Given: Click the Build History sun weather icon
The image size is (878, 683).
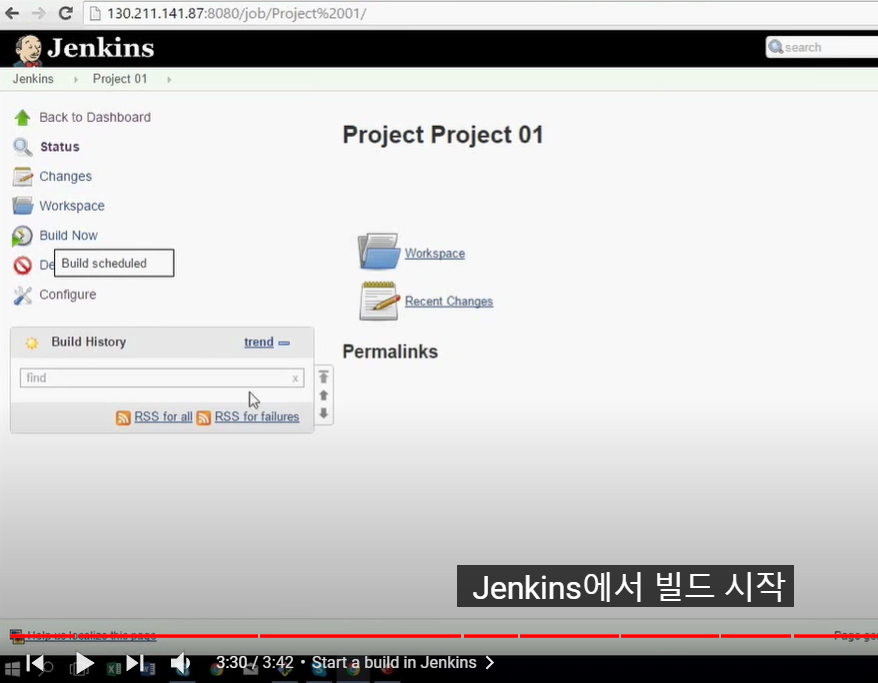Looking at the screenshot, I should (x=31, y=343).
